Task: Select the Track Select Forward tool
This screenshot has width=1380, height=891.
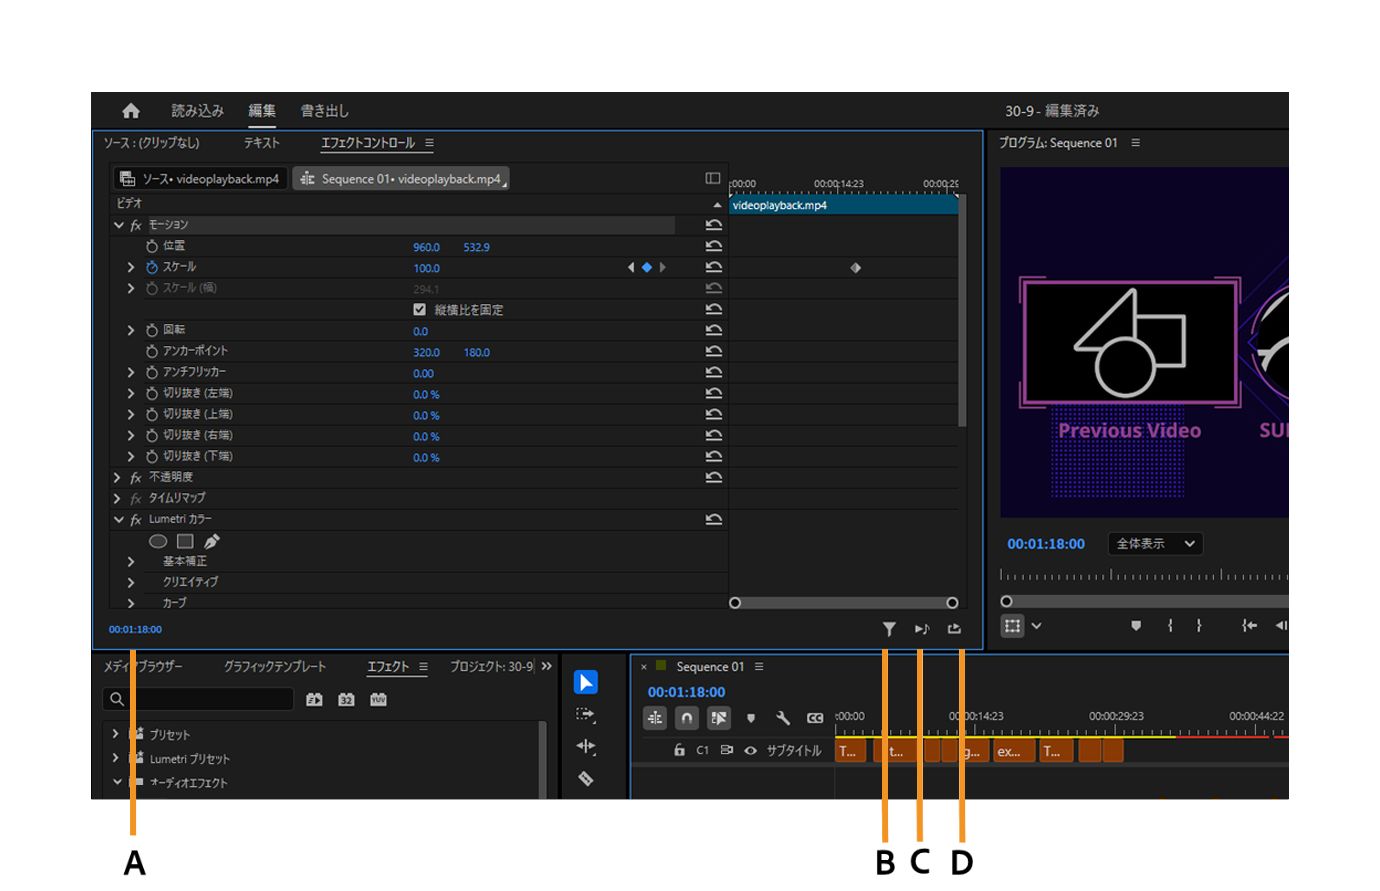Action: coord(586,714)
